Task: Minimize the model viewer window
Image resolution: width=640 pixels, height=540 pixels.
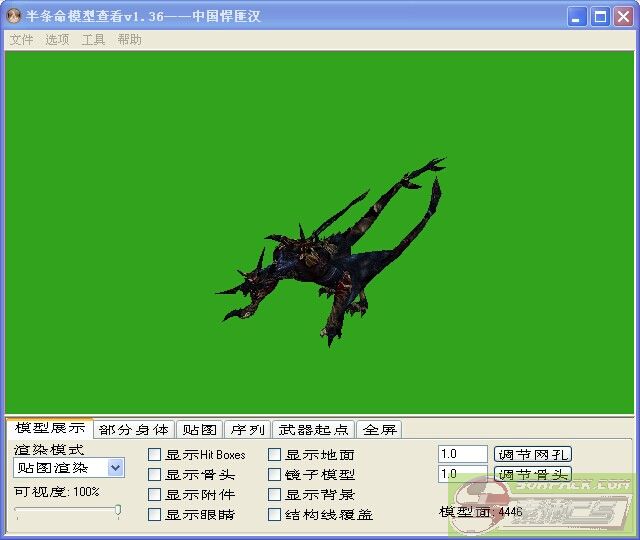Action: click(577, 17)
